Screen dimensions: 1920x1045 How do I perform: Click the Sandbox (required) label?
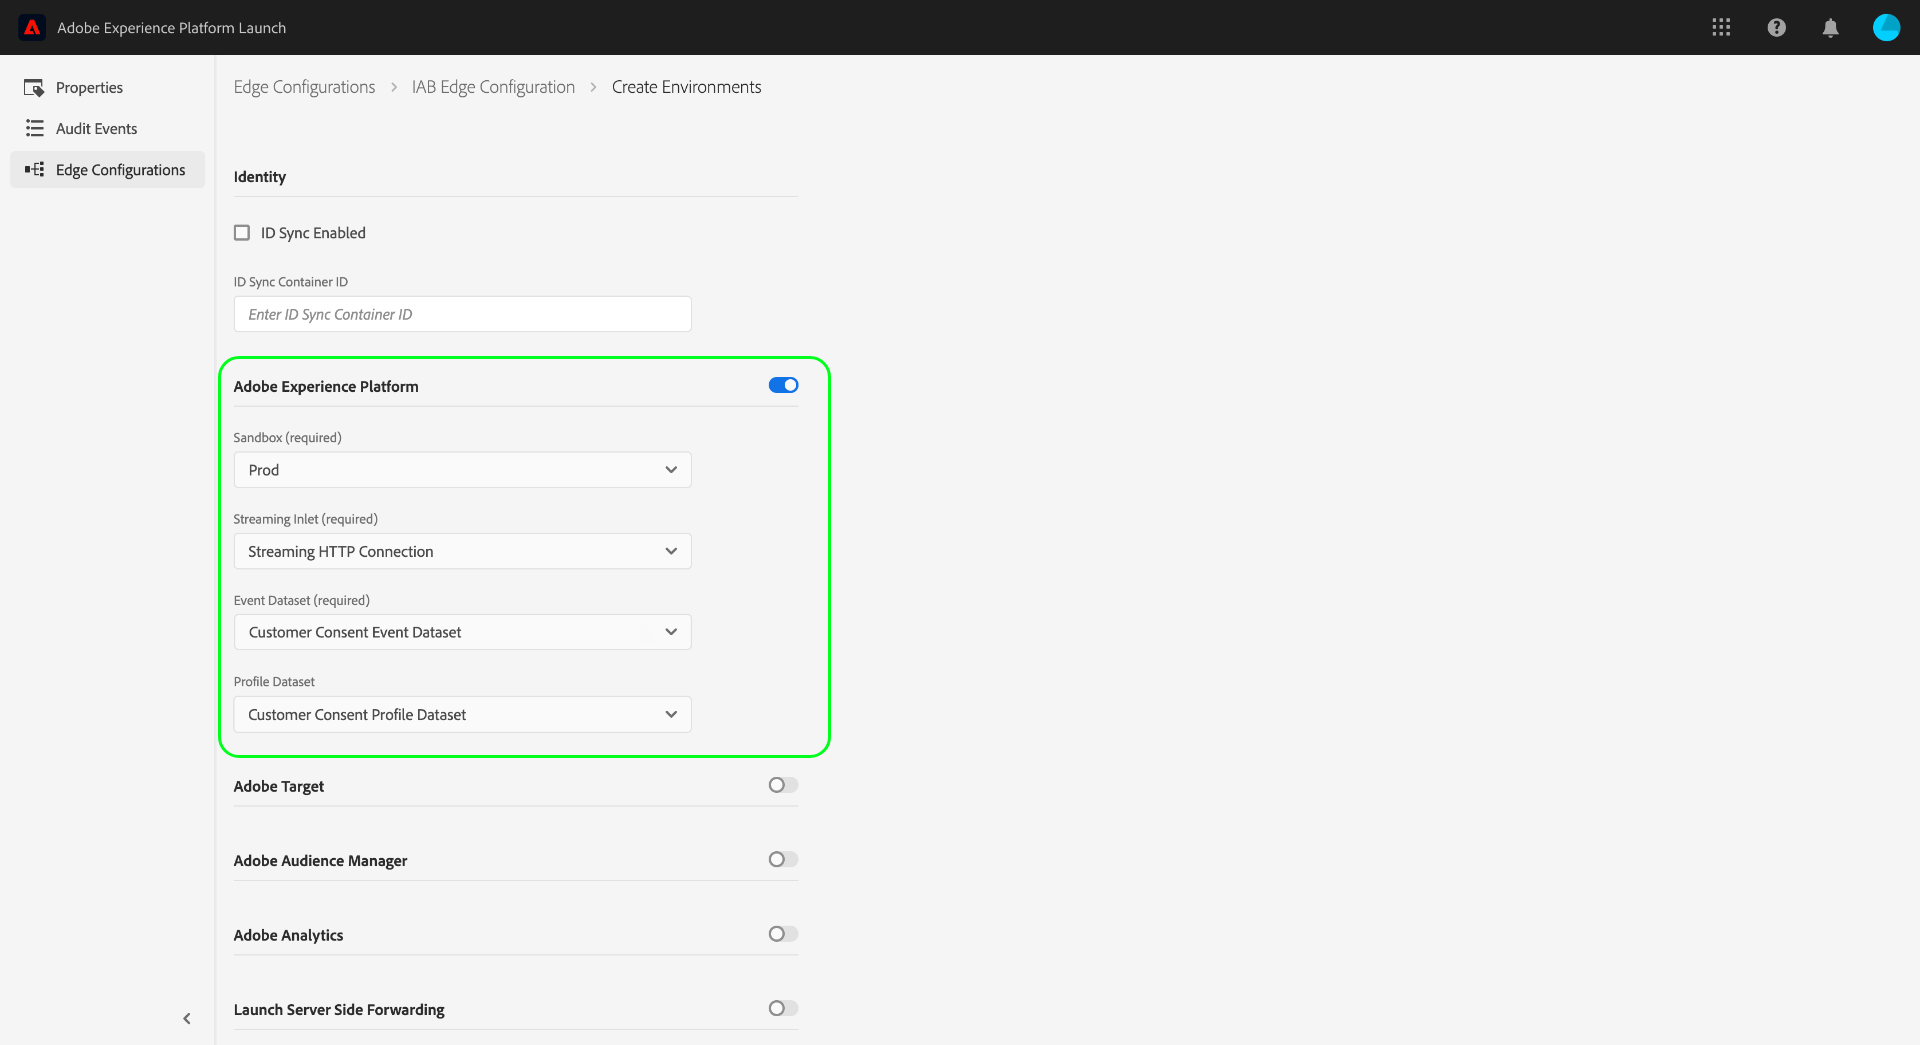287,437
